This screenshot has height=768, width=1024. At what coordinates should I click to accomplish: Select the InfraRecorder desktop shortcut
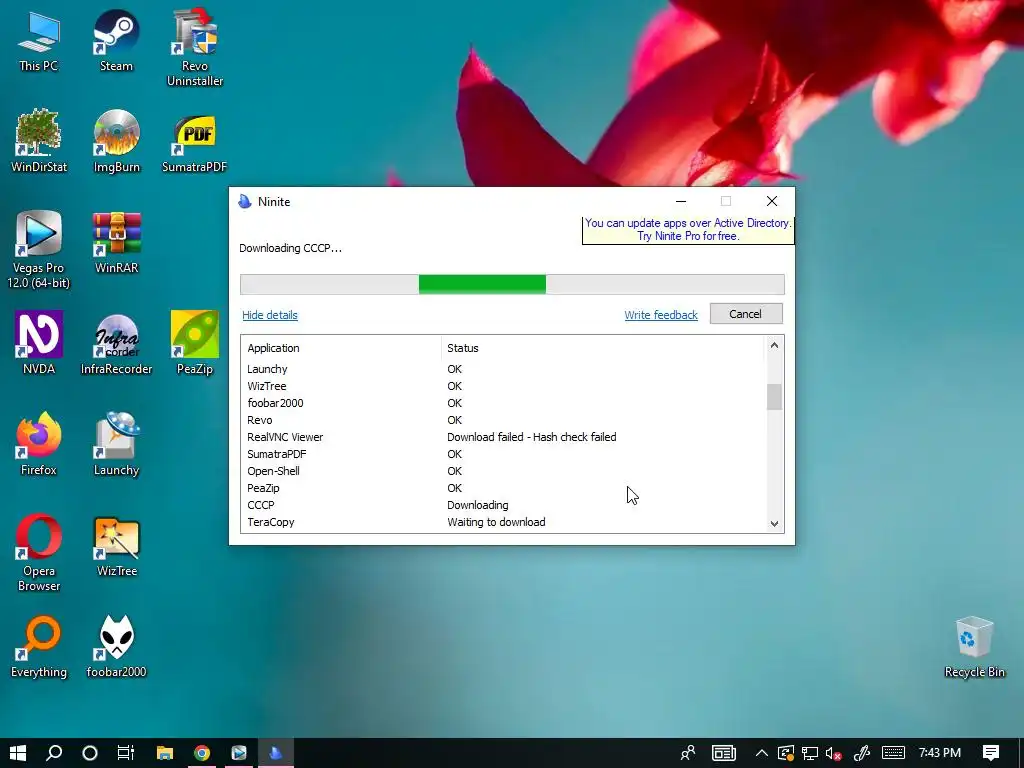[x=116, y=344]
